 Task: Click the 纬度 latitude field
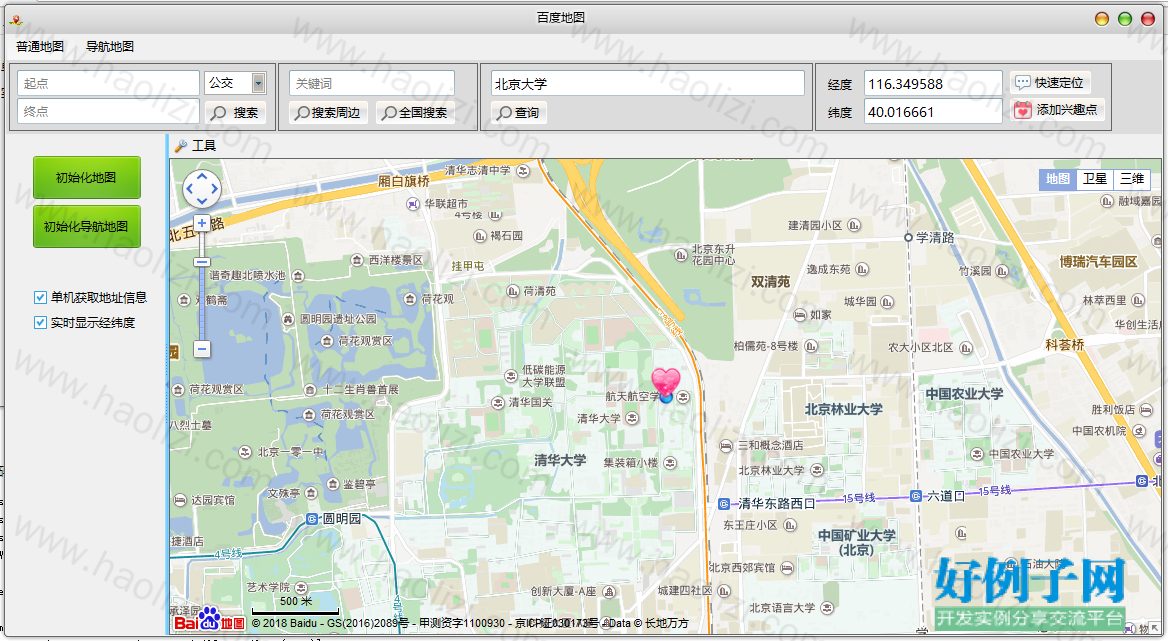(x=933, y=112)
